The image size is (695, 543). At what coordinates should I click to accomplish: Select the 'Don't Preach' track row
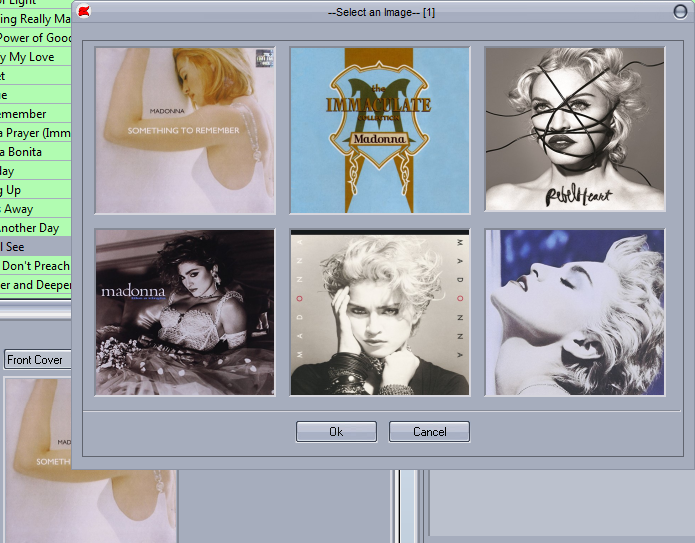click(x=35, y=266)
